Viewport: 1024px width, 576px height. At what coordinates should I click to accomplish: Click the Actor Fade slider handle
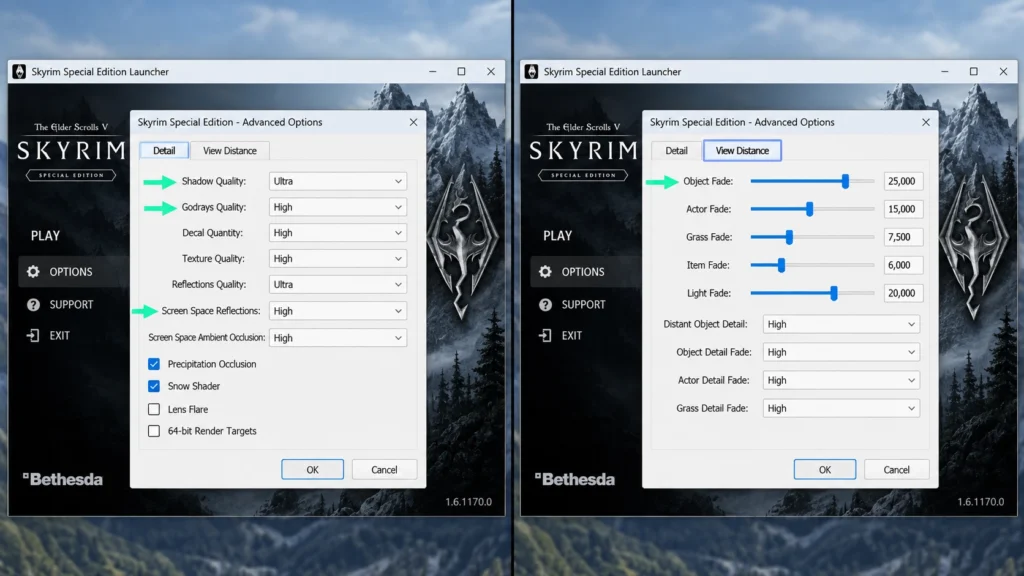[810, 209]
